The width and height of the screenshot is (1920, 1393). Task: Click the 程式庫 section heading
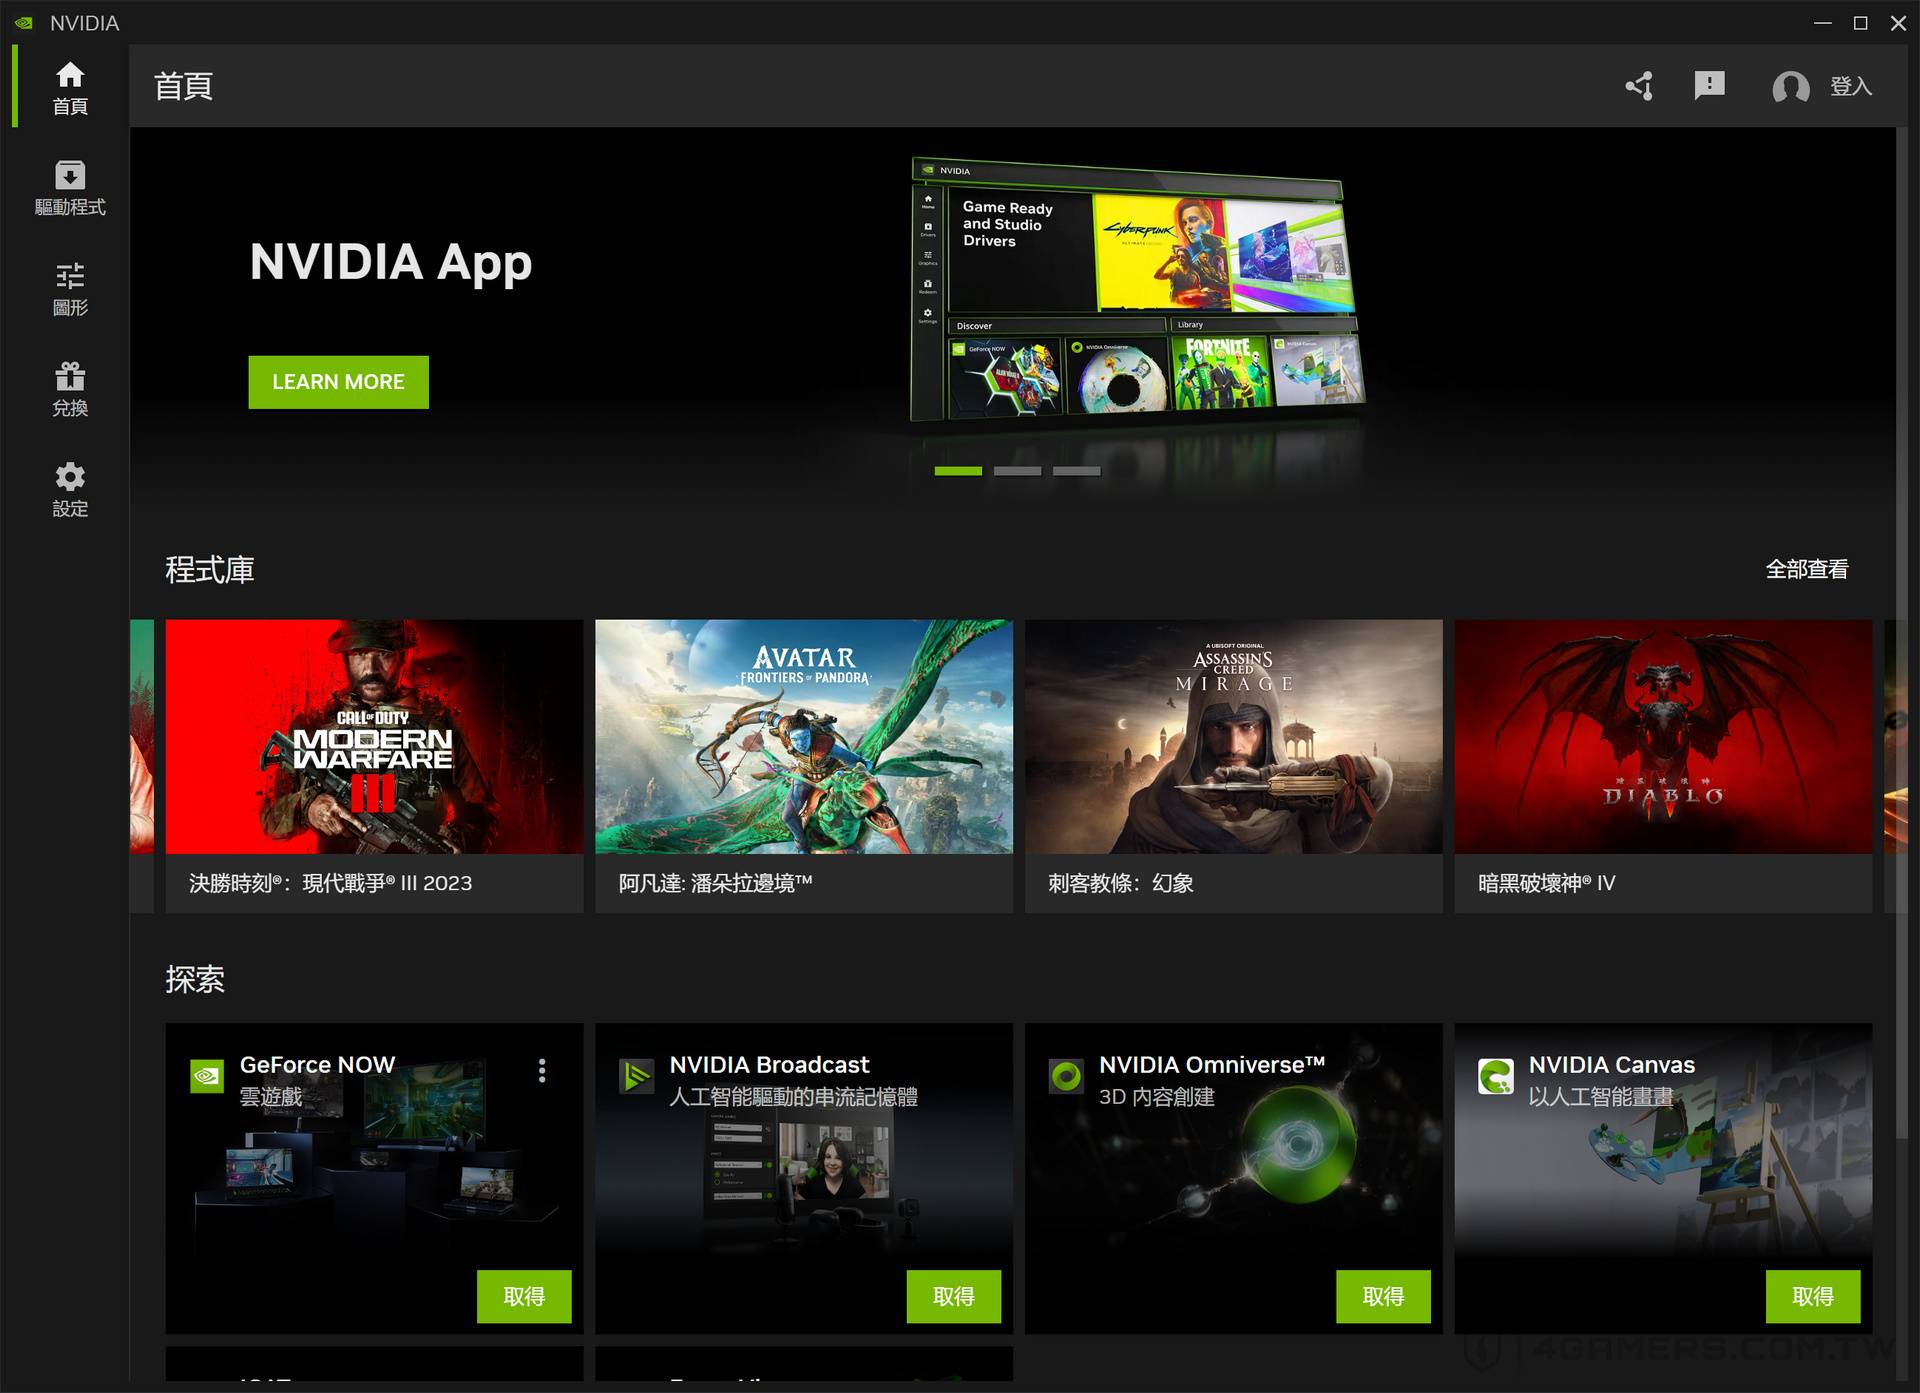(210, 570)
